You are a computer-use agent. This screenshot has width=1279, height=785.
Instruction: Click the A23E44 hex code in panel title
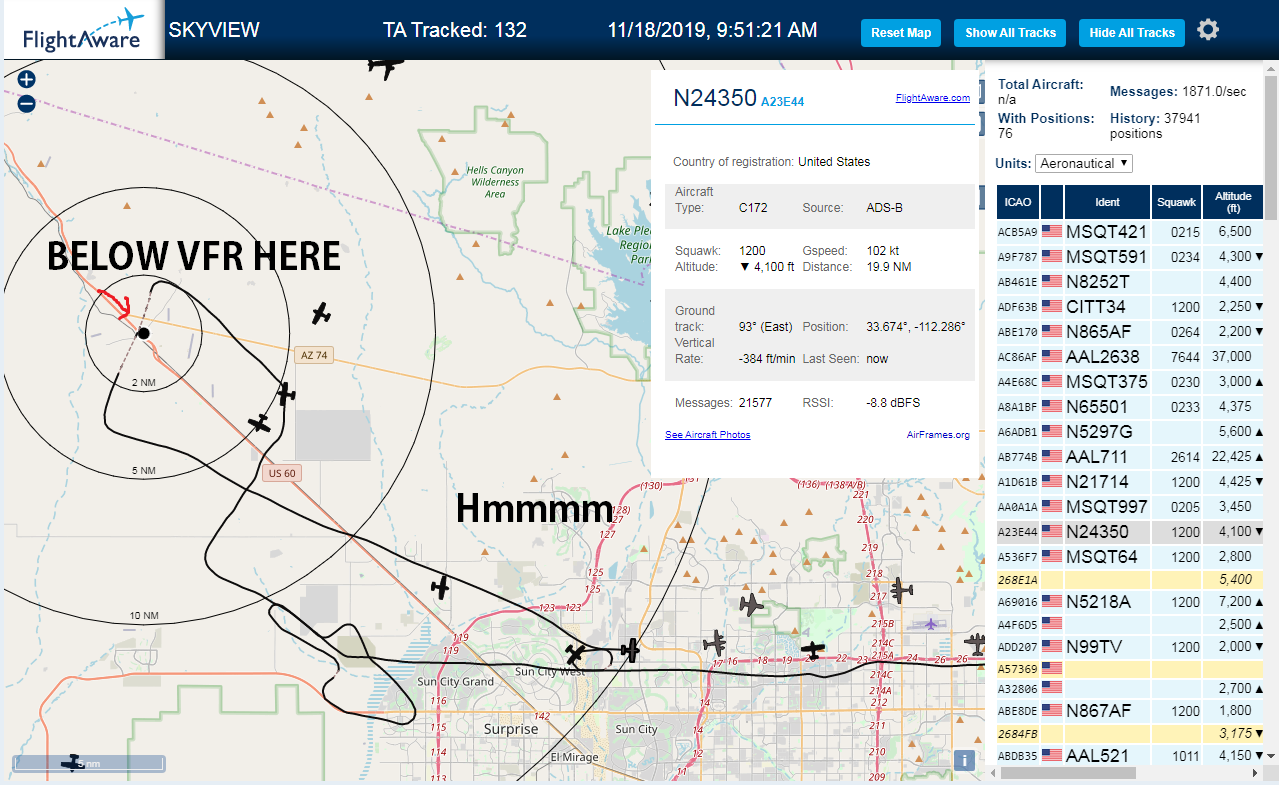[x=783, y=101]
